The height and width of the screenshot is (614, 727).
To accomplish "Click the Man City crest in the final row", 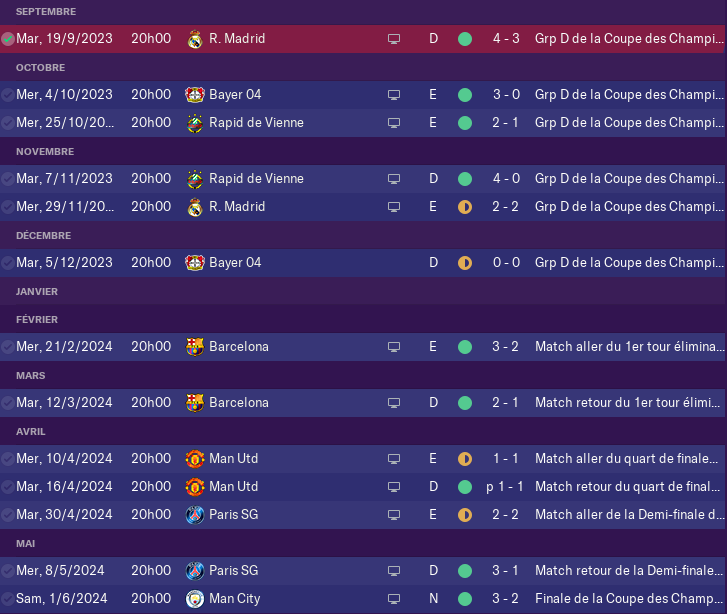I will click(x=195, y=599).
